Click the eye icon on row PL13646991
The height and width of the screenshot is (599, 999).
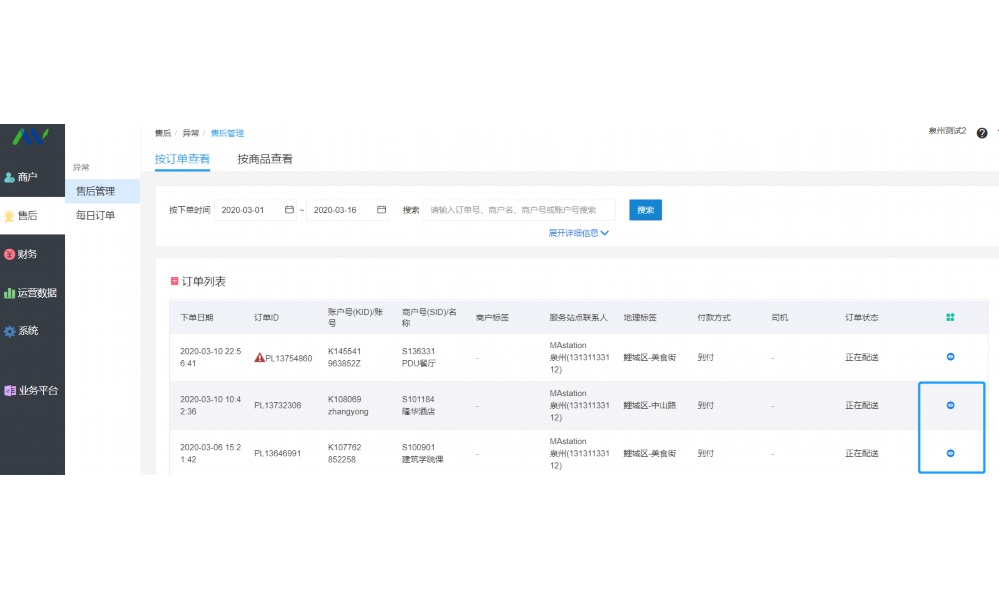click(951, 452)
